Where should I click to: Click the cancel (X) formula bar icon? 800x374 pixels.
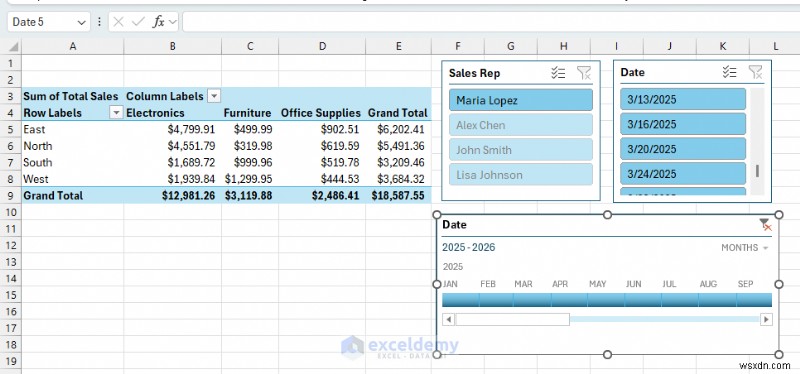pos(118,21)
